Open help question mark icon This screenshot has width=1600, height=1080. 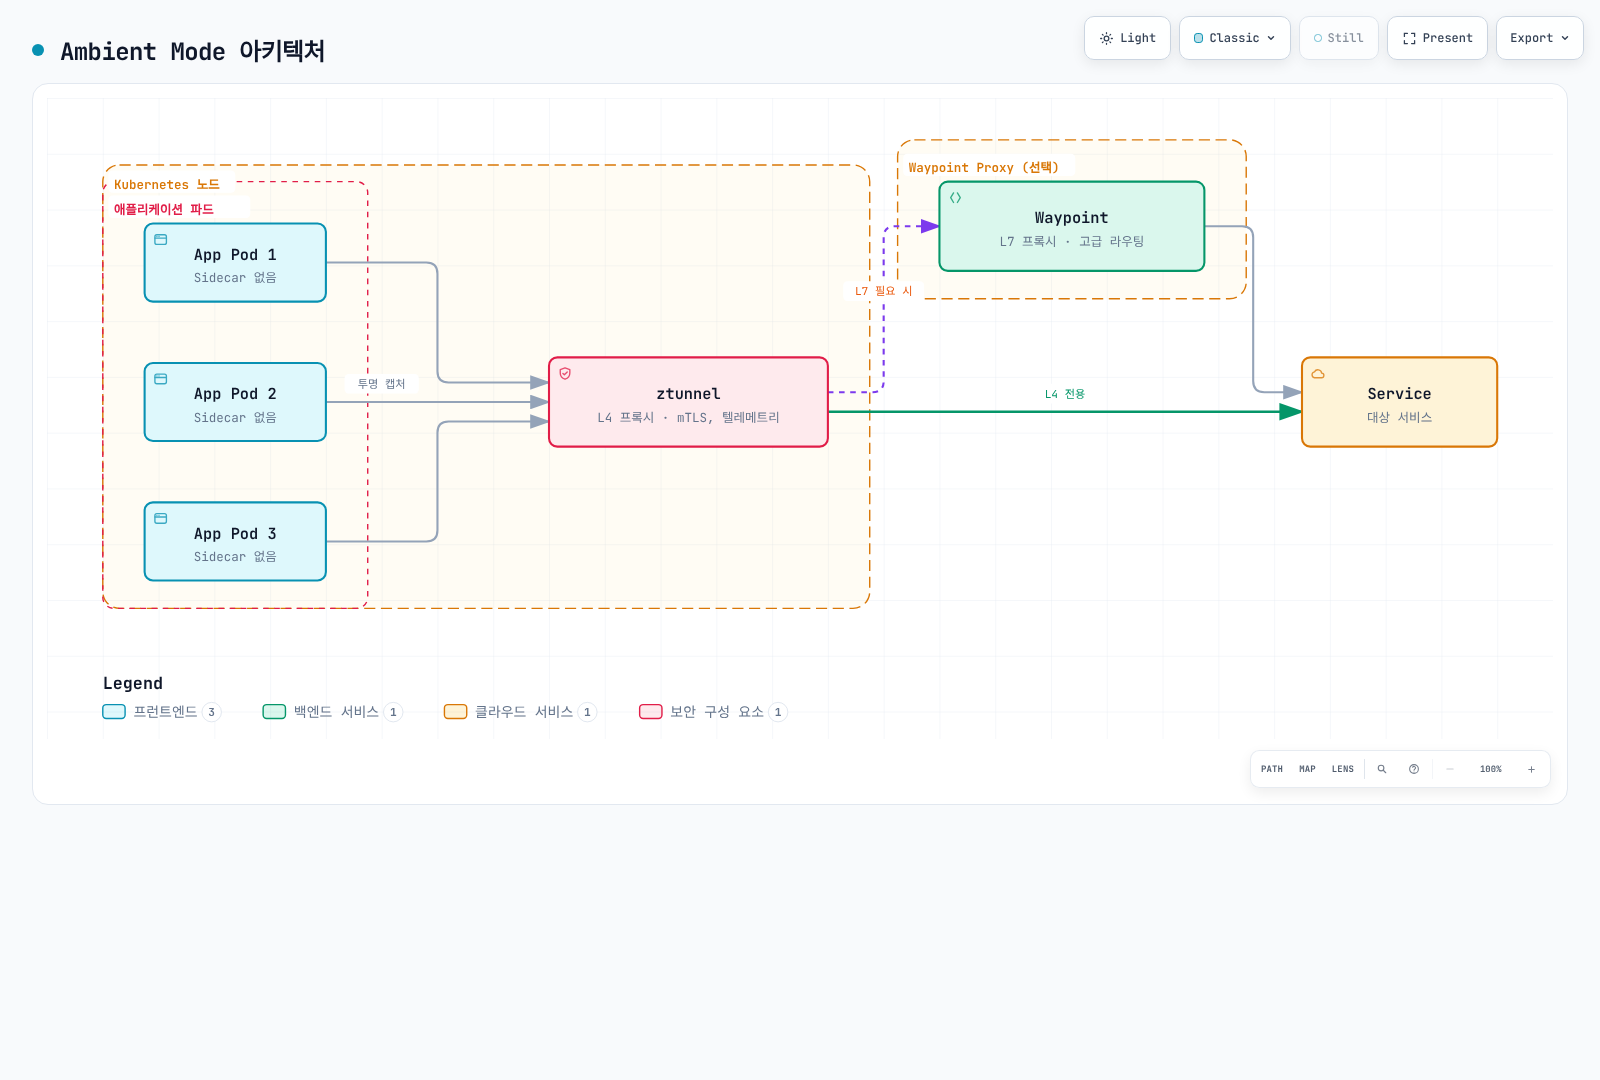pos(1414,769)
